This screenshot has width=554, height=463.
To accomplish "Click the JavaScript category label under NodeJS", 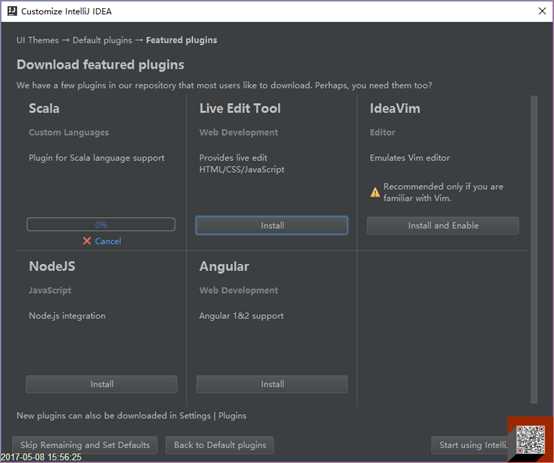I will point(50,291).
